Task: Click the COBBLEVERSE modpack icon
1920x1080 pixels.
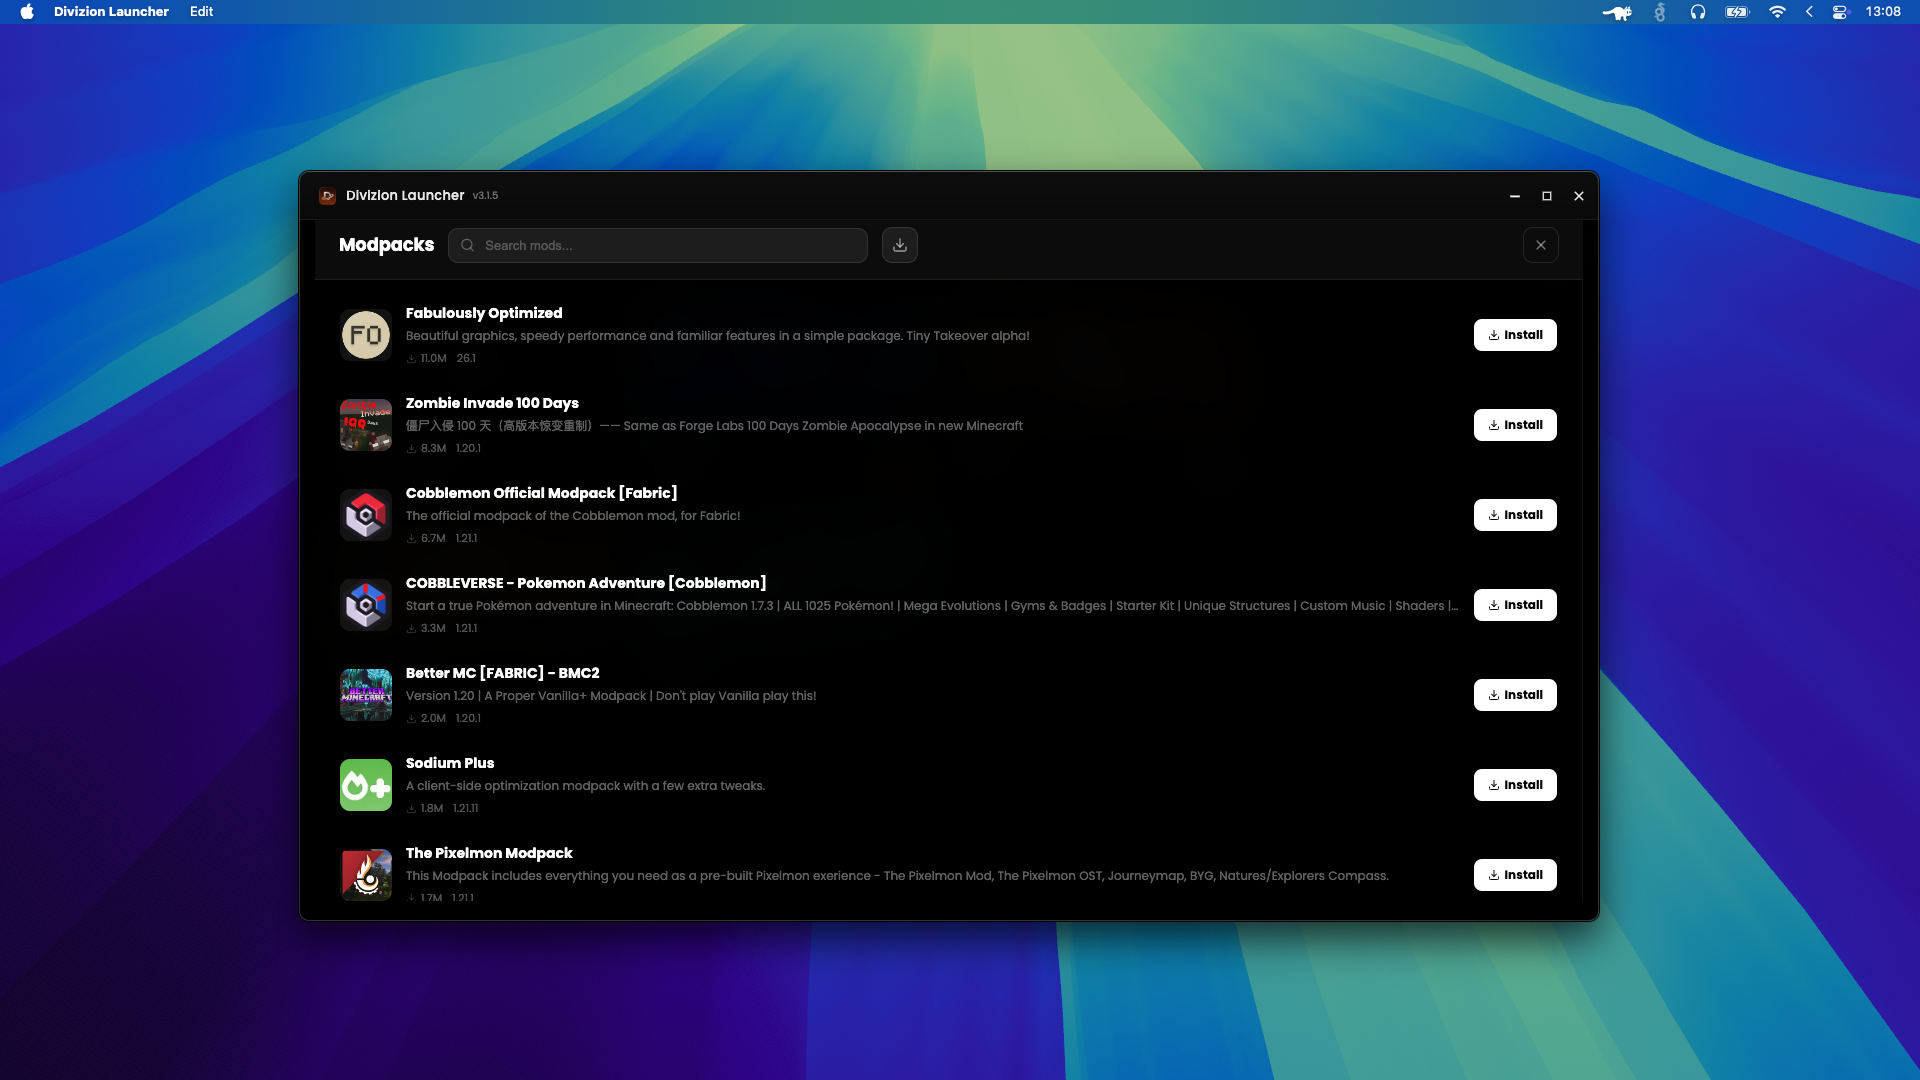Action: point(366,605)
